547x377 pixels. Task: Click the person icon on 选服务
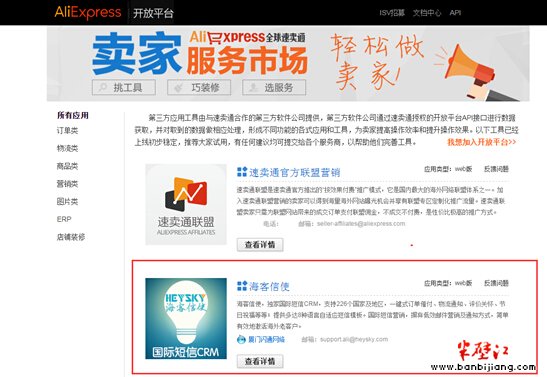[253, 87]
